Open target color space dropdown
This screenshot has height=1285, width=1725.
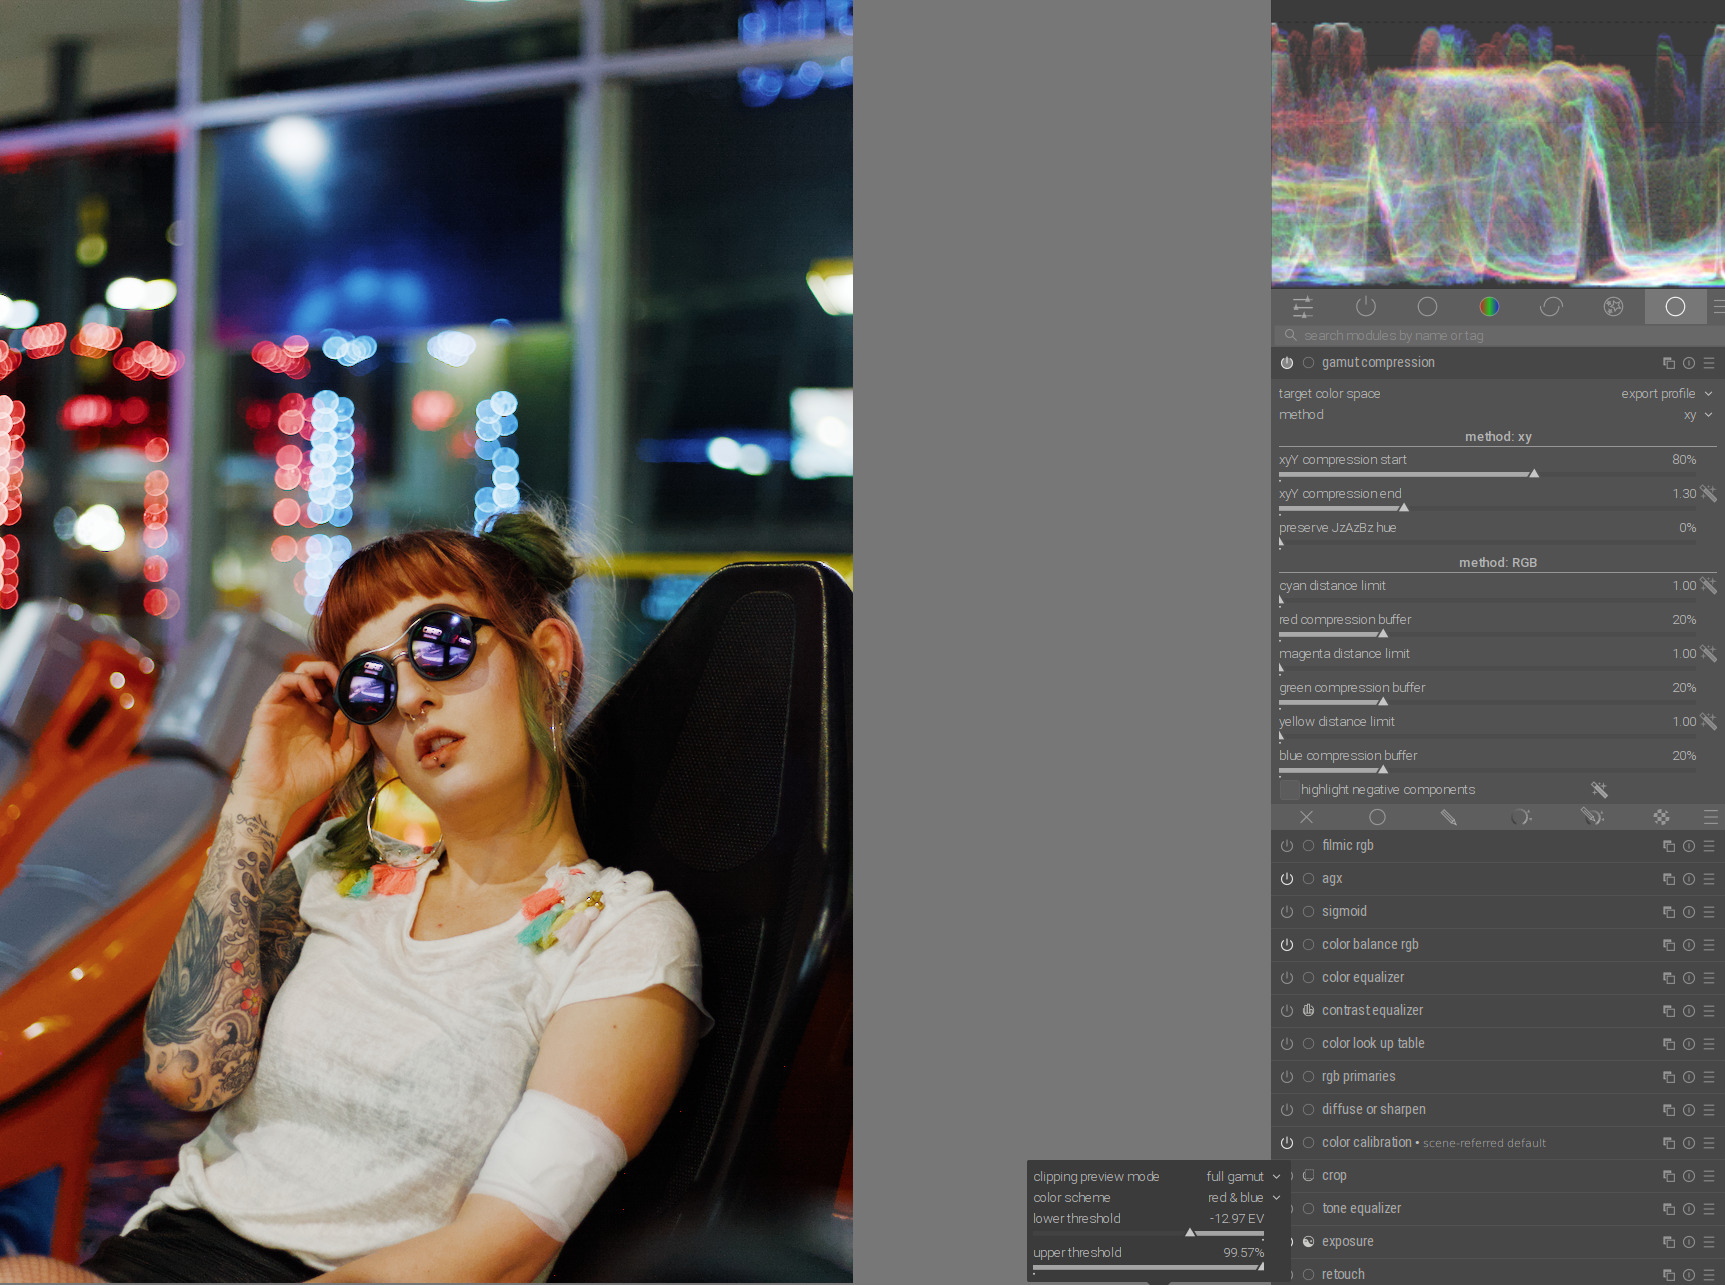[x=1665, y=394]
